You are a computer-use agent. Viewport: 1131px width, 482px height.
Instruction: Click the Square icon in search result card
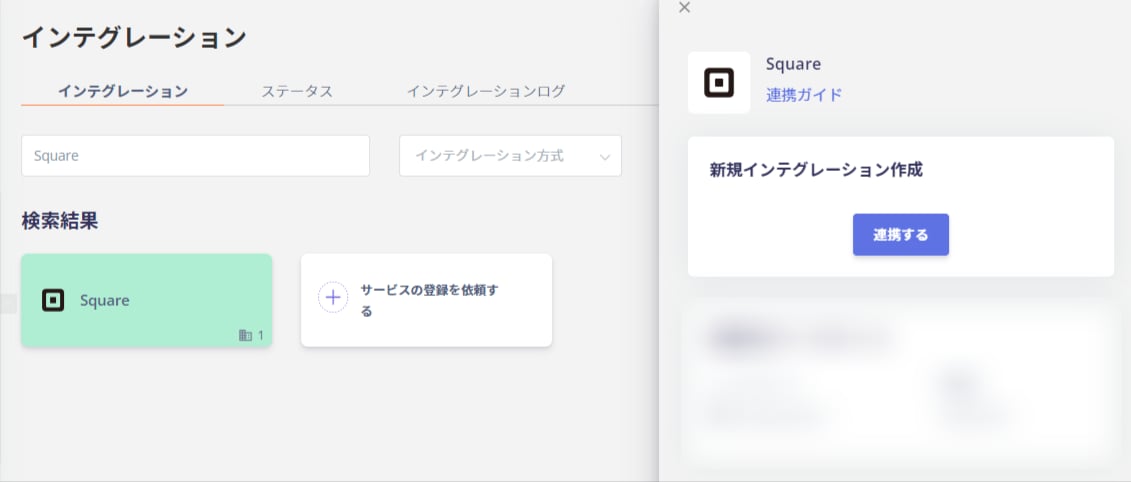coord(53,300)
